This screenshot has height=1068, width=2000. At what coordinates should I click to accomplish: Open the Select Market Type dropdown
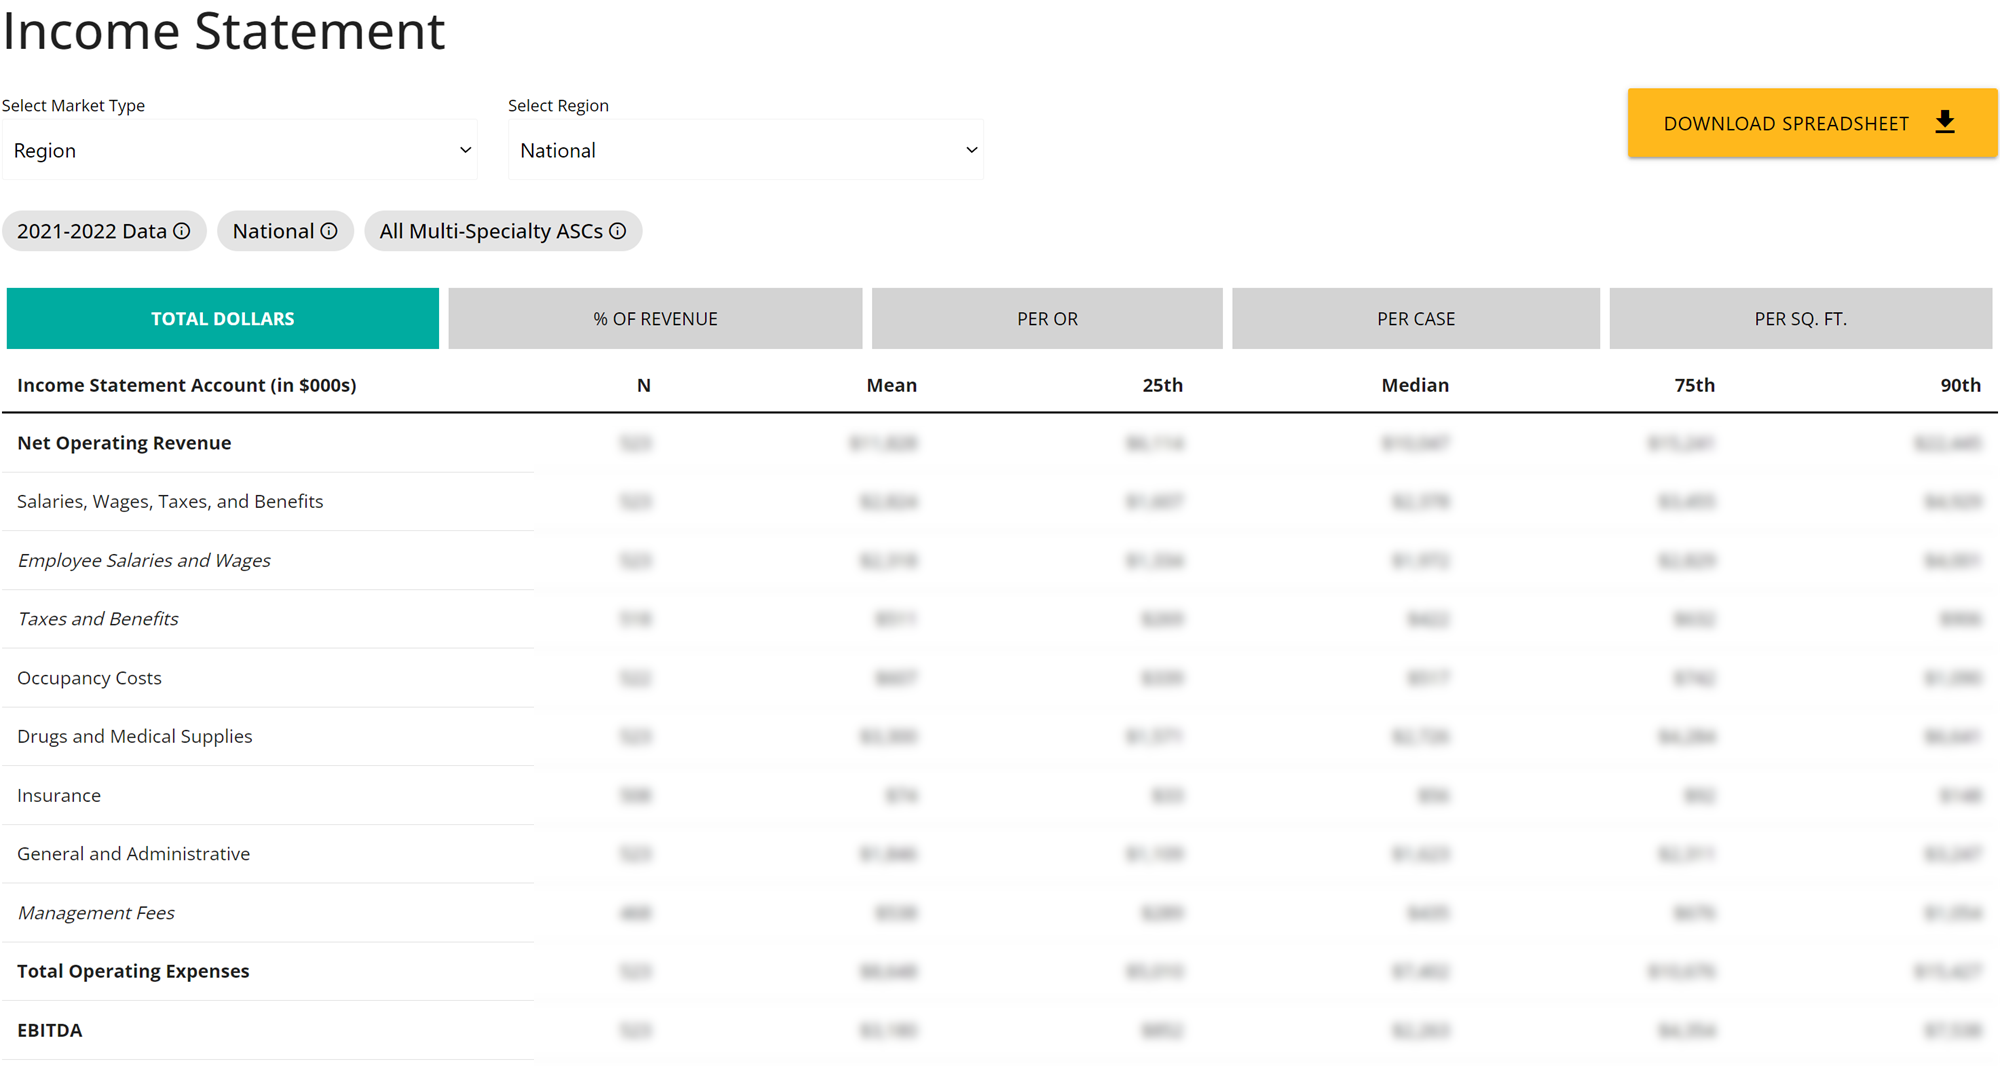point(240,150)
